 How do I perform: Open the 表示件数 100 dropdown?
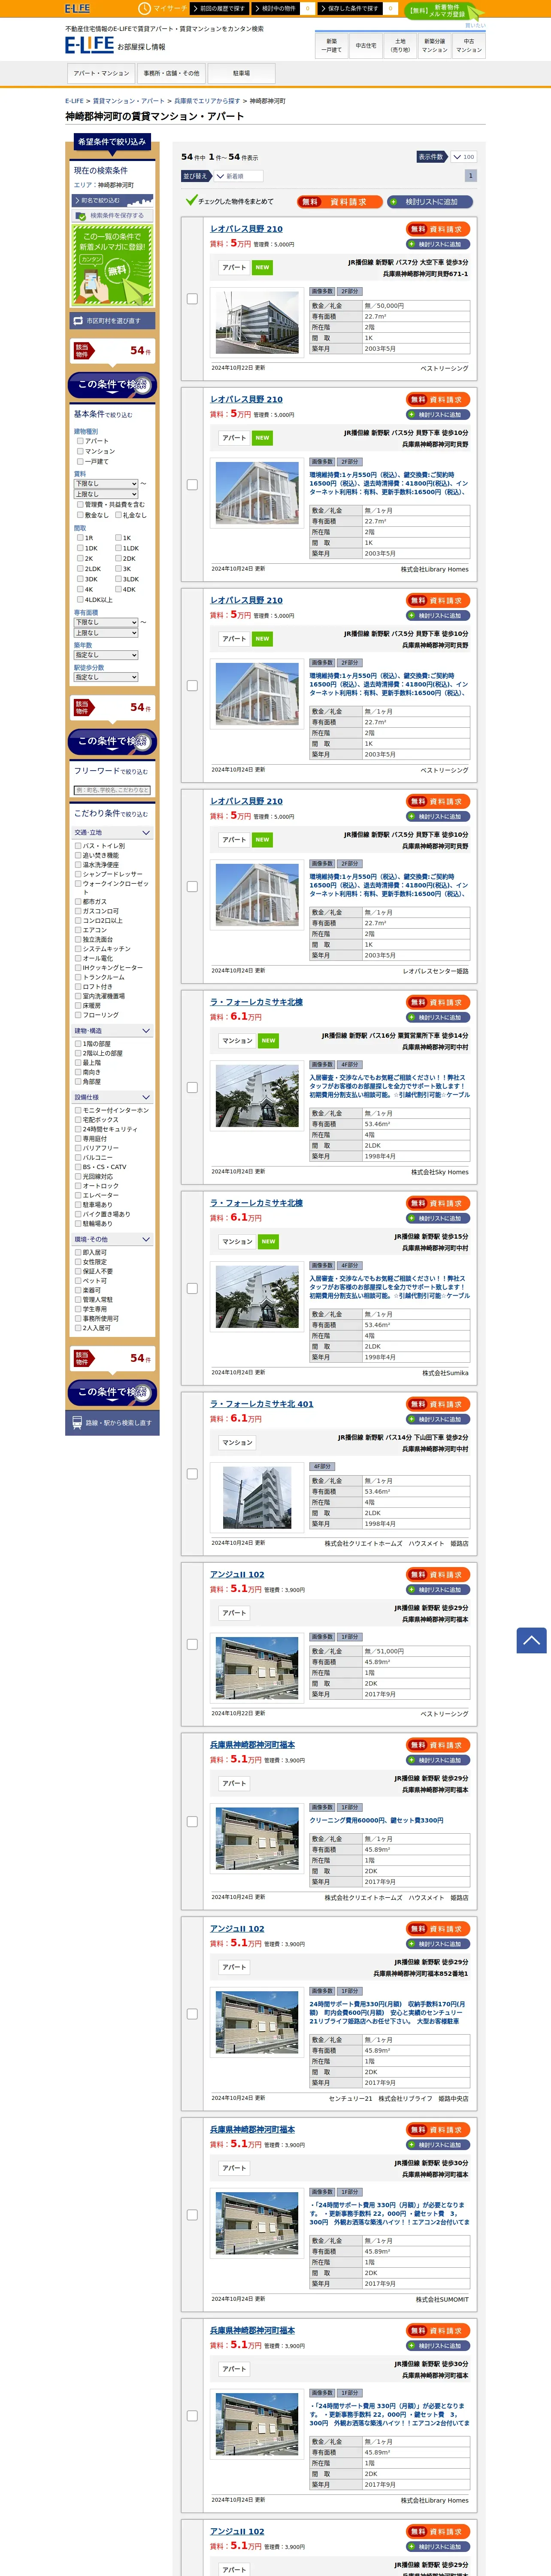tap(463, 157)
